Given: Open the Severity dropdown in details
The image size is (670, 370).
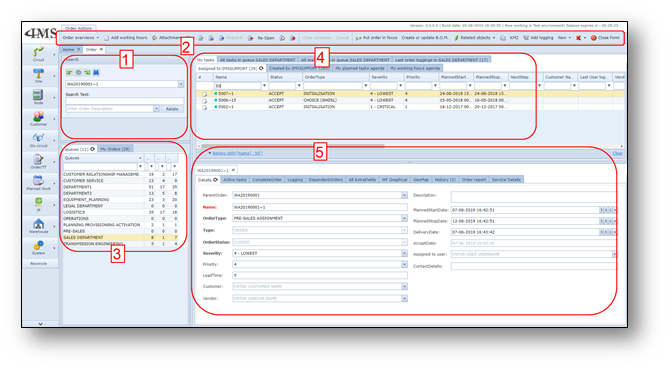Looking at the screenshot, I should pyautogui.click(x=404, y=253).
